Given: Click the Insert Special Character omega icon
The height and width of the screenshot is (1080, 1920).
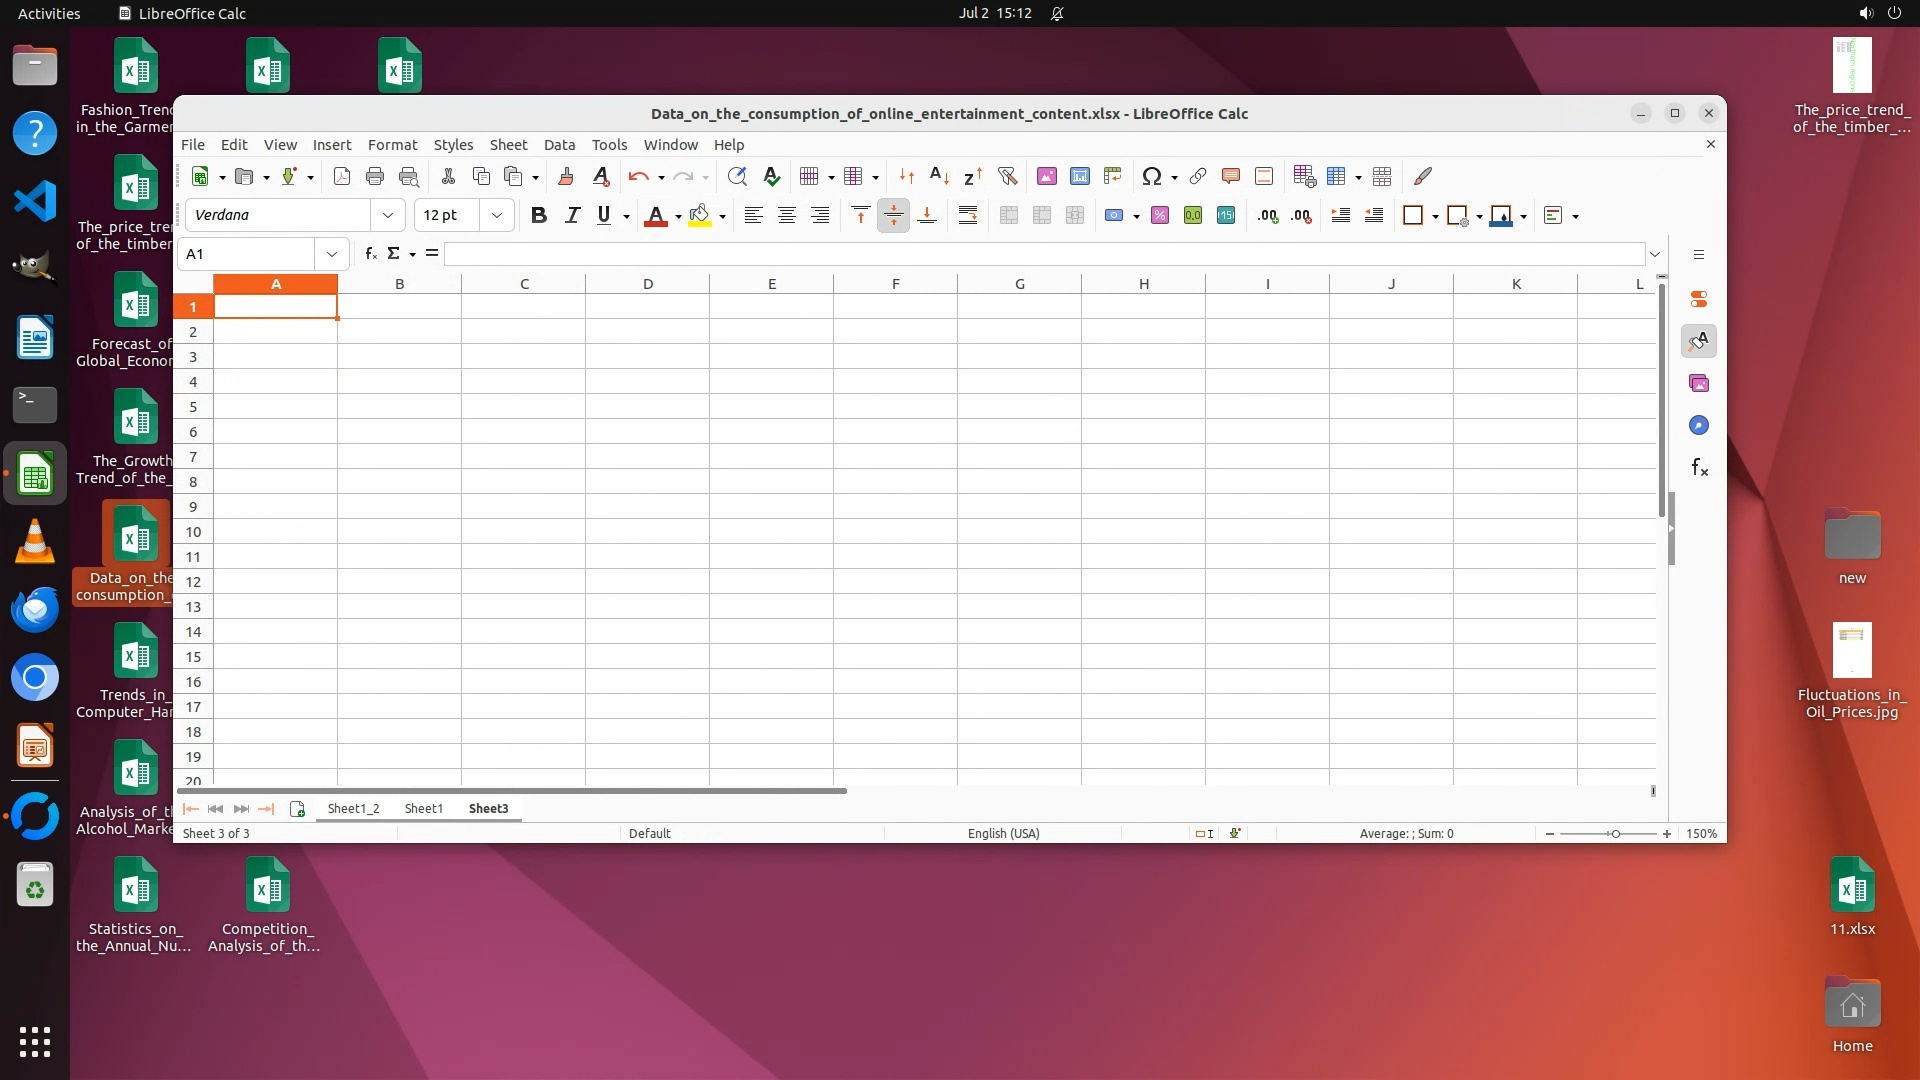Looking at the screenshot, I should (x=1151, y=177).
